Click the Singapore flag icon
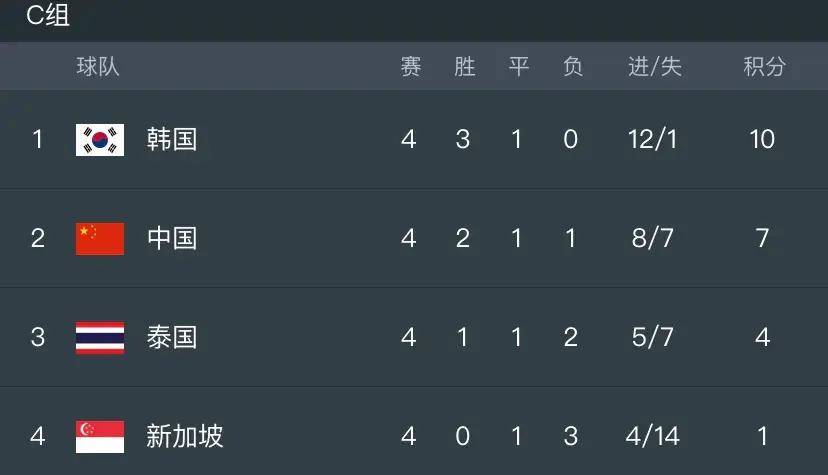The height and width of the screenshot is (475, 828). coord(100,436)
